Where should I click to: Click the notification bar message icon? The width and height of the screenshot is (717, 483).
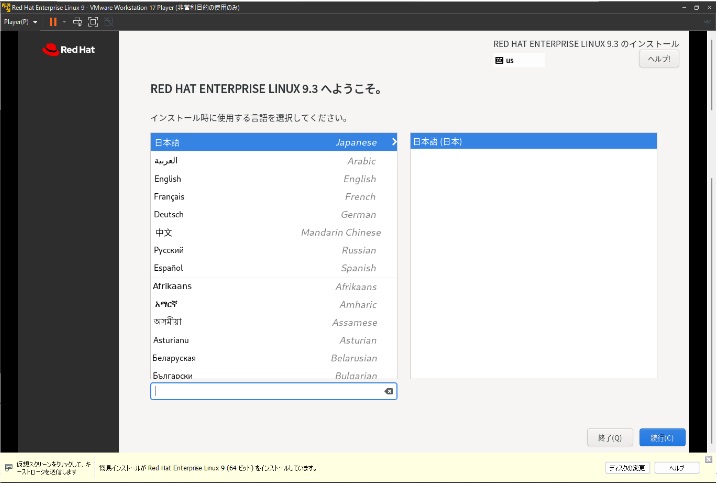pyautogui.click(x=9, y=467)
